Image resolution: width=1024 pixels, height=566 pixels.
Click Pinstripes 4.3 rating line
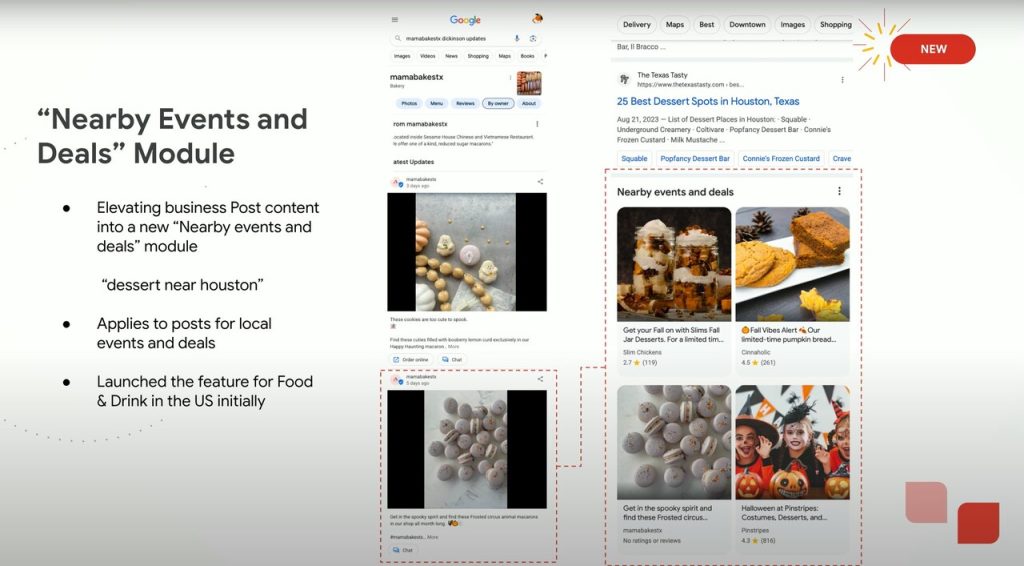(x=758, y=541)
